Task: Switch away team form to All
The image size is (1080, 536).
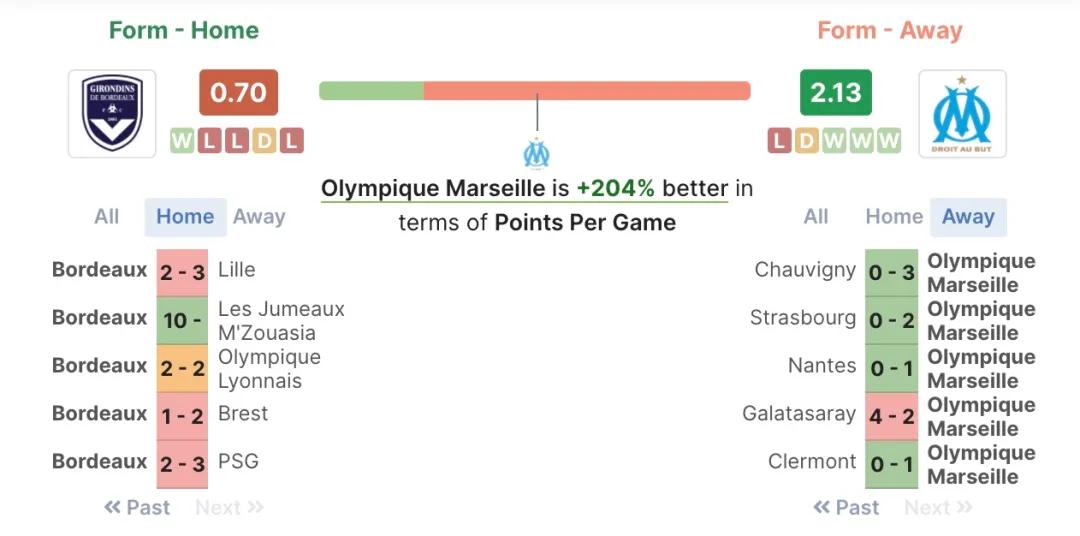Action: point(816,217)
